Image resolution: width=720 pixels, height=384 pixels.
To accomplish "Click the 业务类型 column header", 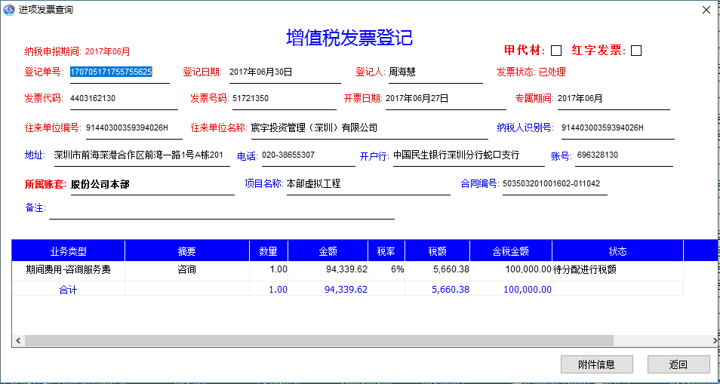I will [x=68, y=251].
